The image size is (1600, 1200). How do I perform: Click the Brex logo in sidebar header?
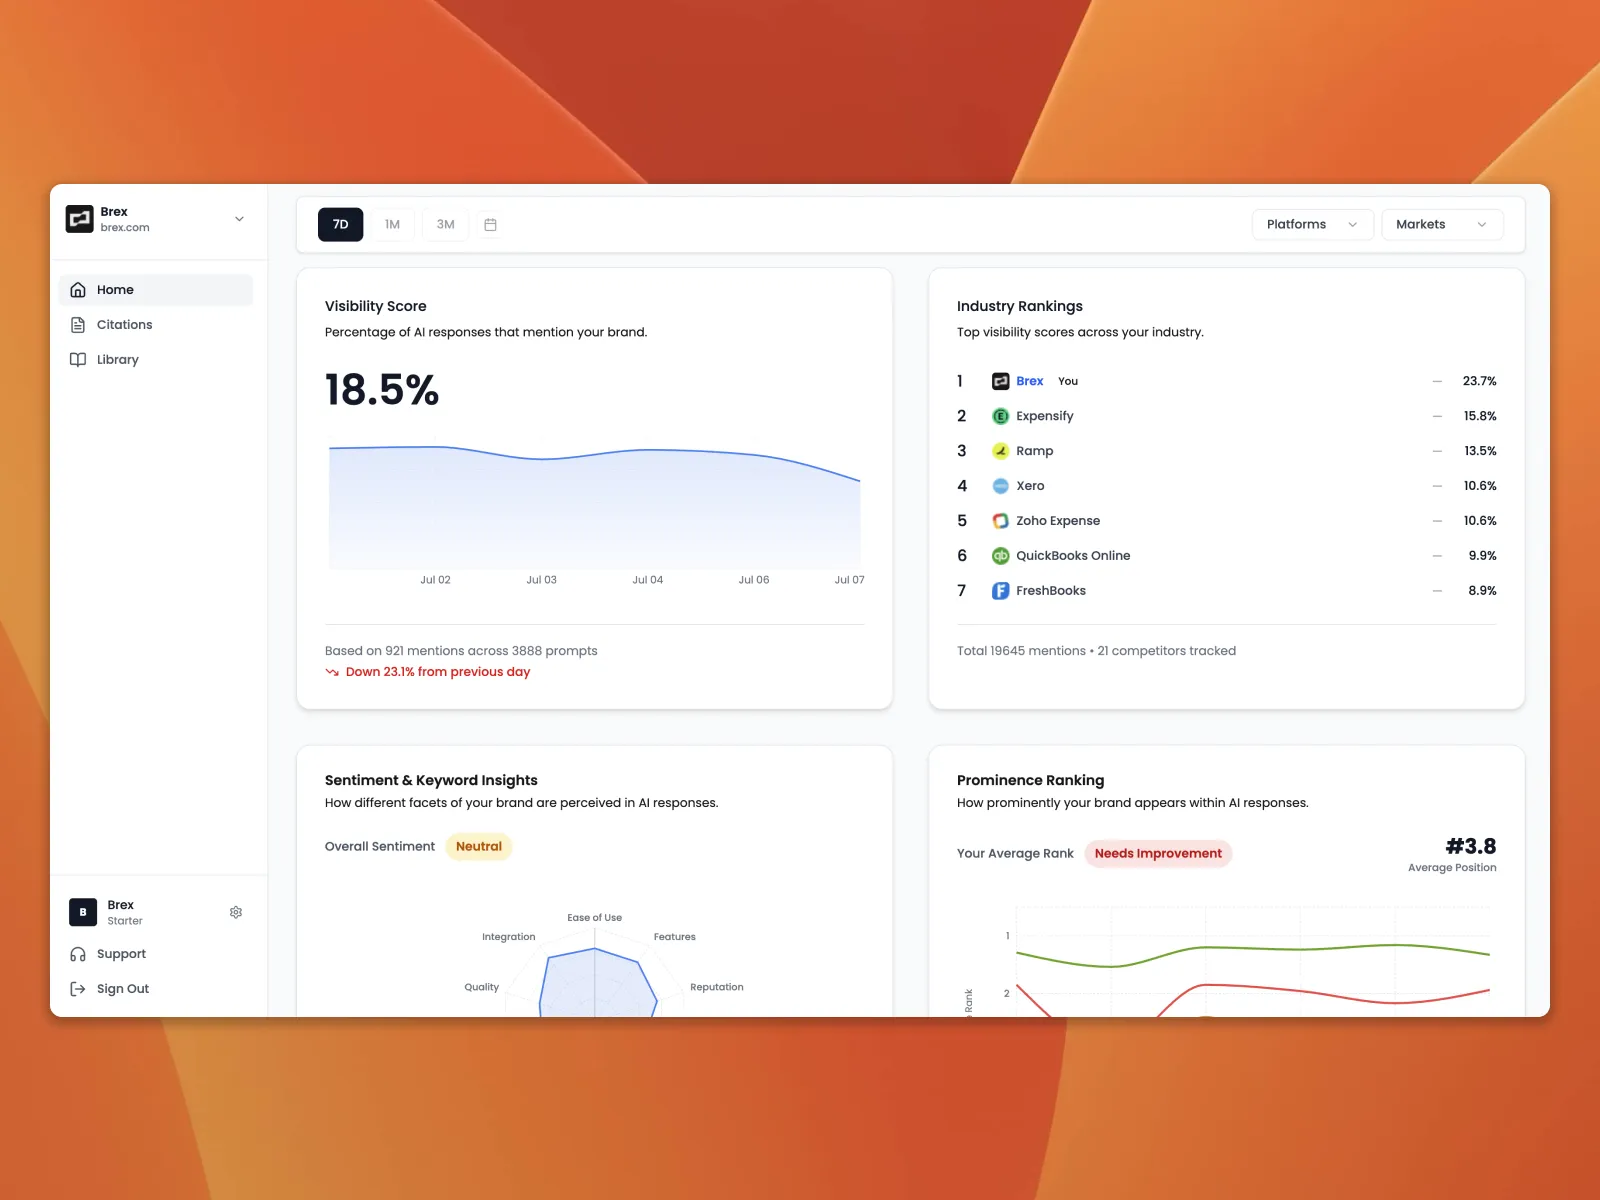click(x=80, y=219)
